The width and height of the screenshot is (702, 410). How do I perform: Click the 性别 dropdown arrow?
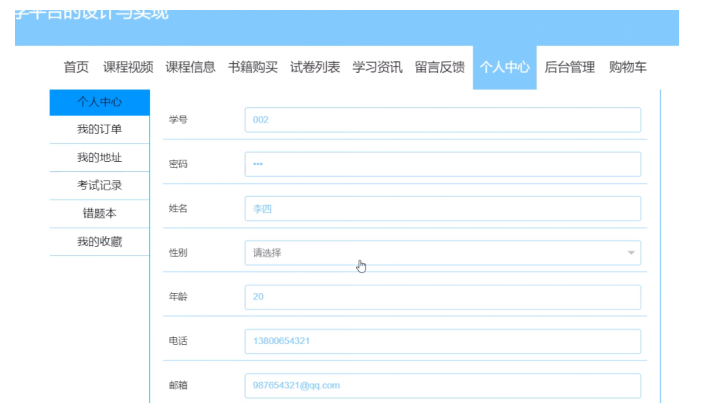631,253
